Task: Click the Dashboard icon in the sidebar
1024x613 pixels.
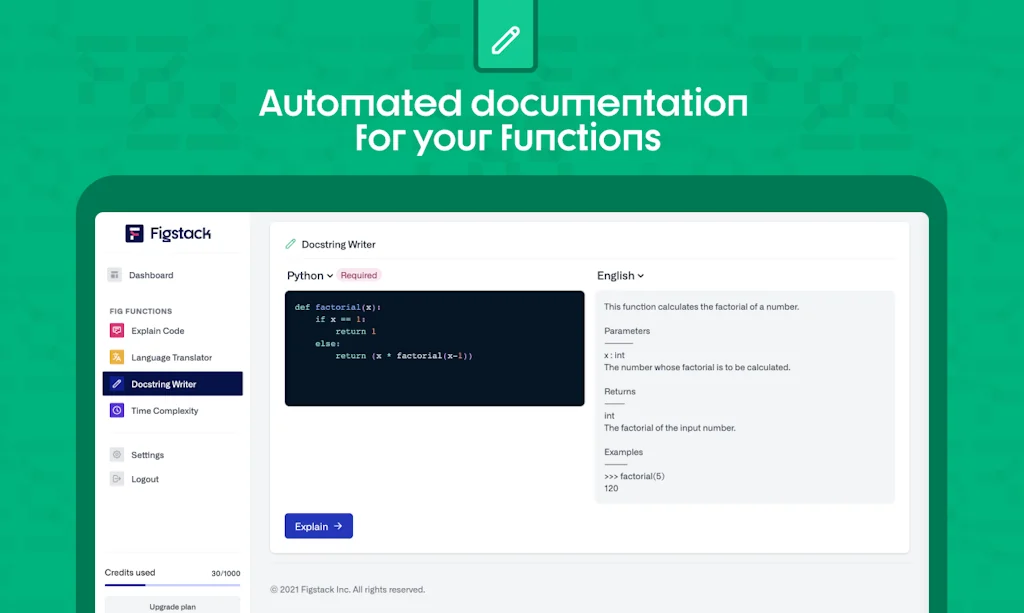Action: pos(117,274)
